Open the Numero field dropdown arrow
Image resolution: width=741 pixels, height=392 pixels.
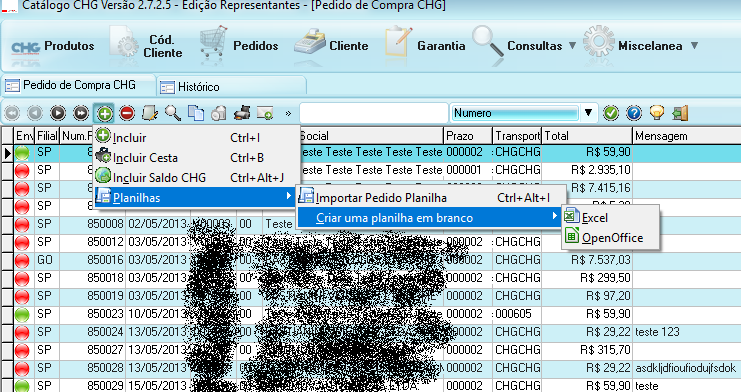coord(588,113)
